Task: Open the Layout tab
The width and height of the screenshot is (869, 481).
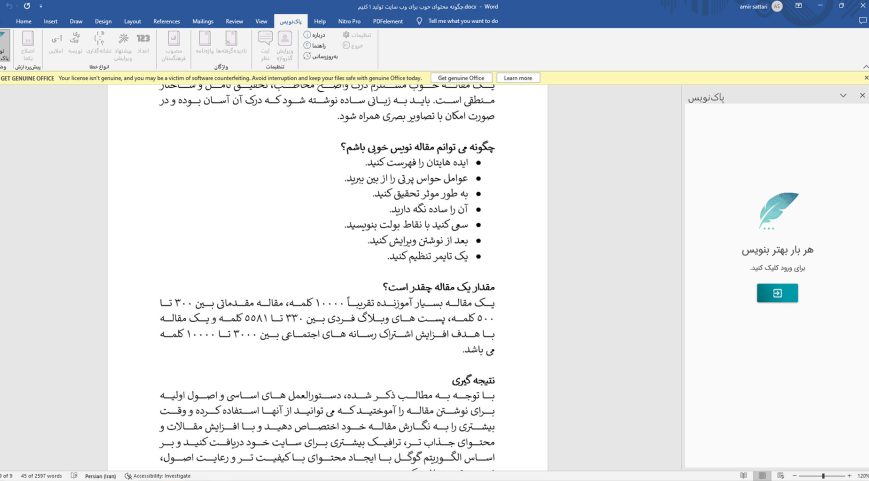Action: point(132,21)
